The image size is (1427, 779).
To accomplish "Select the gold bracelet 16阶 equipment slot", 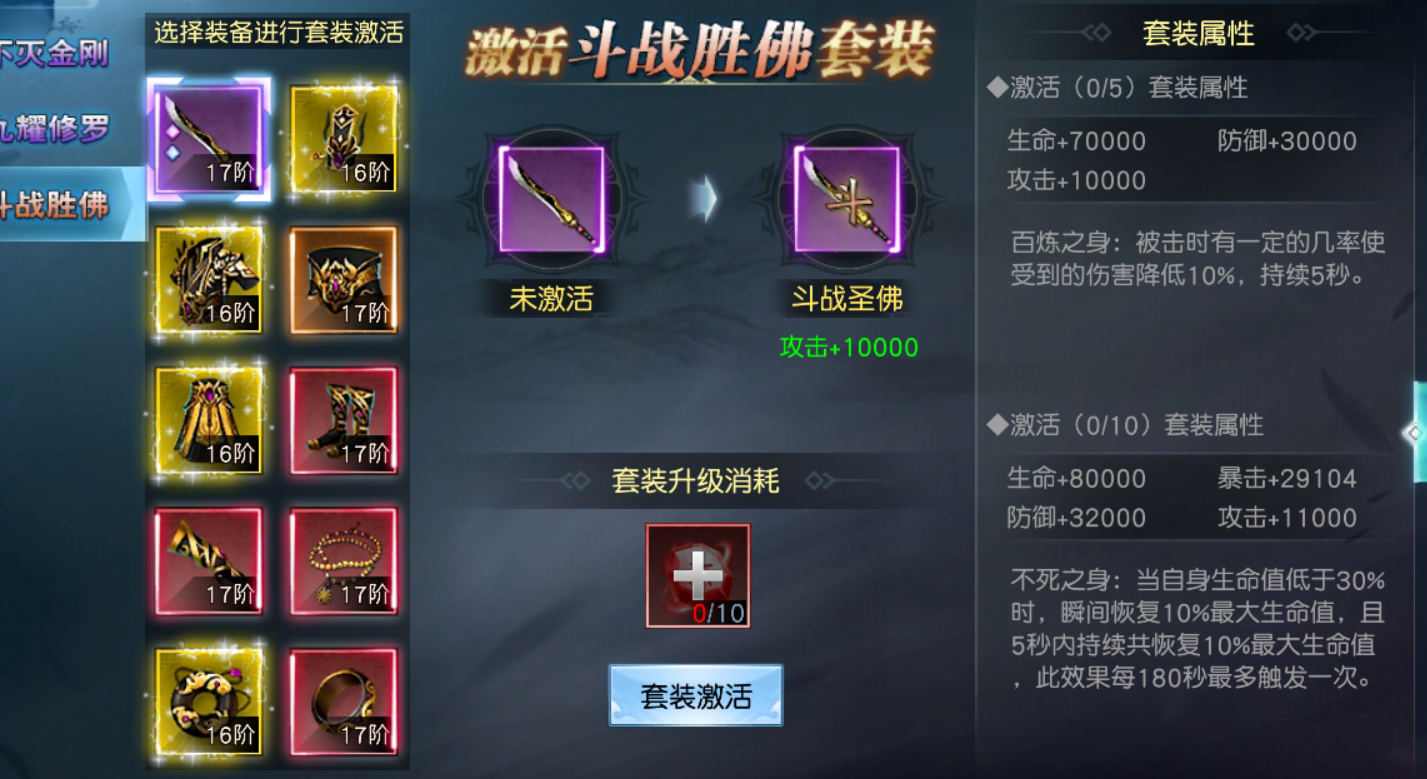I will coord(209,701).
